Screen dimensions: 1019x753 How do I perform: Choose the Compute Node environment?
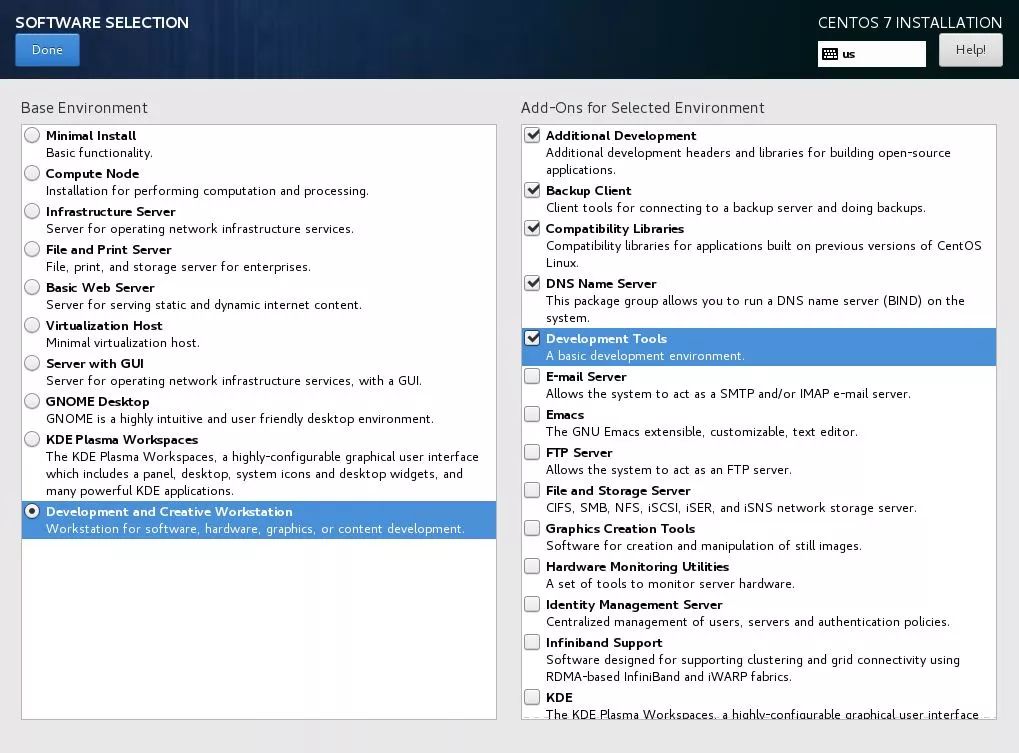[x=33, y=174]
